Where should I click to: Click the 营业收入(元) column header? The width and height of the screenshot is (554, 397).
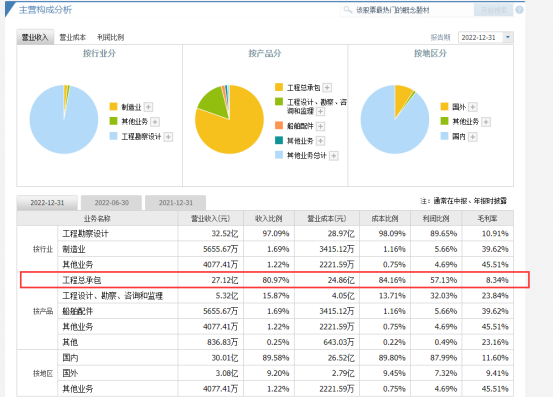(211, 219)
